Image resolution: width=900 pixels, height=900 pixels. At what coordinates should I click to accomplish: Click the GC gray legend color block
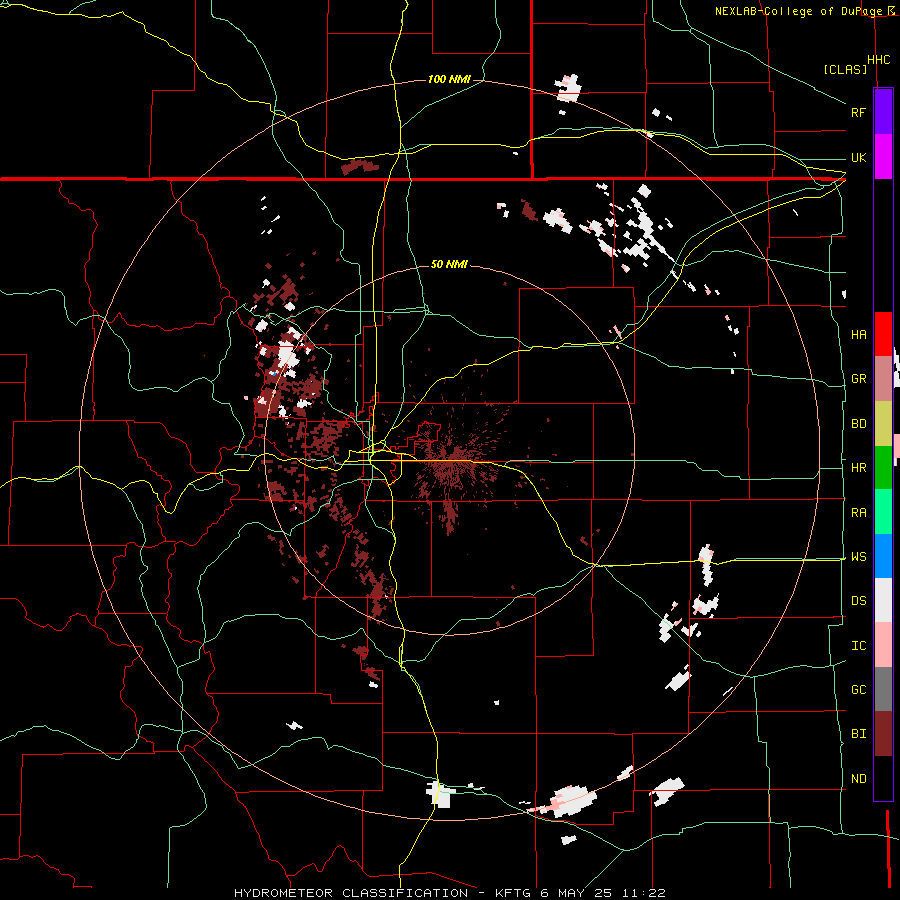[x=883, y=689]
